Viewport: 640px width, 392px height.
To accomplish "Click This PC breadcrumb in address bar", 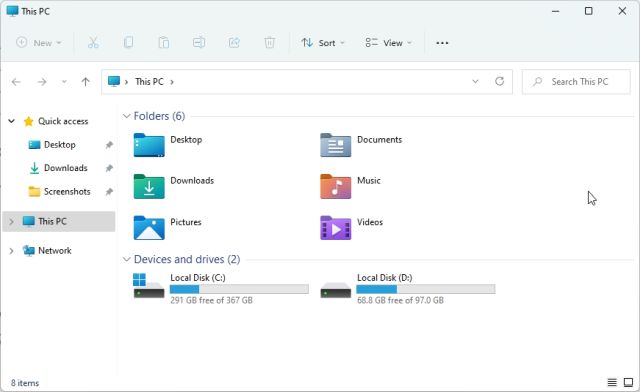I will [x=149, y=82].
